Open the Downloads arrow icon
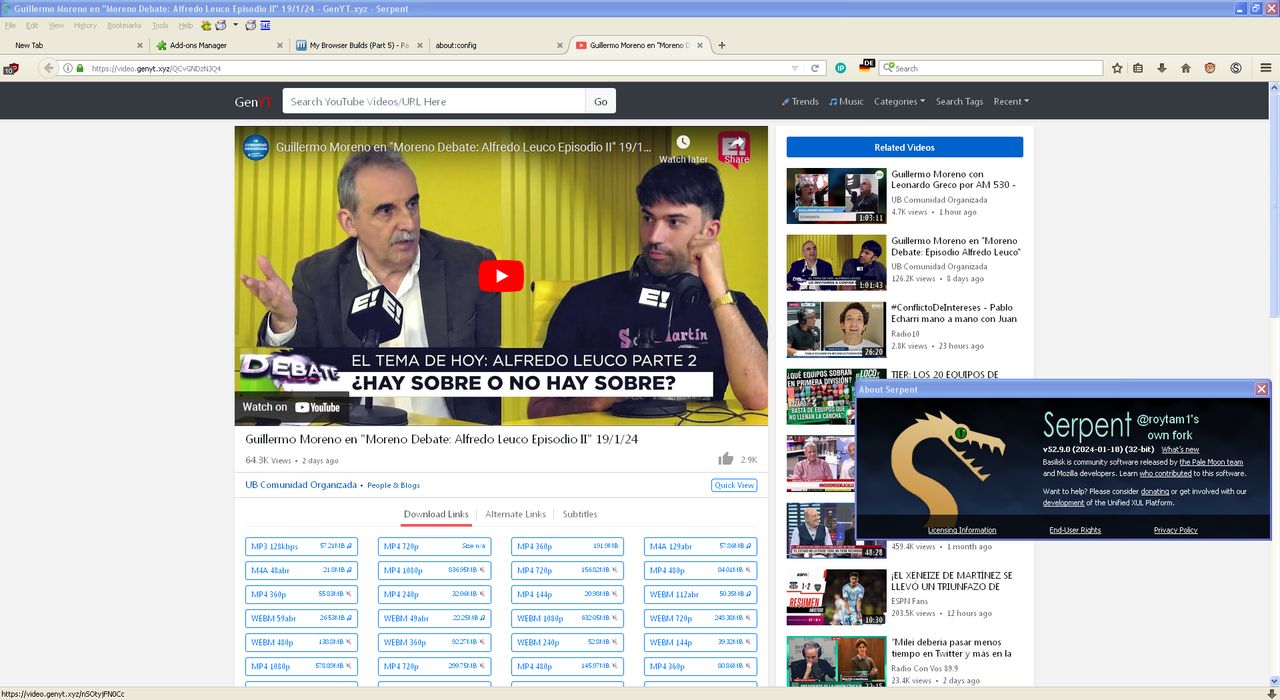 tap(1162, 68)
